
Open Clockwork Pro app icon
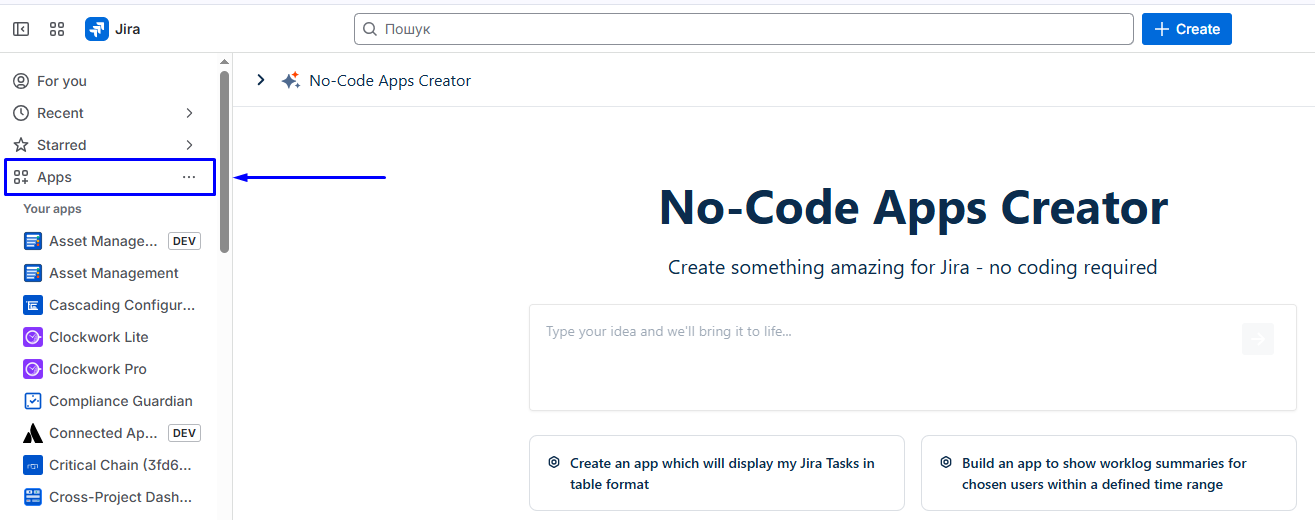click(x=33, y=369)
